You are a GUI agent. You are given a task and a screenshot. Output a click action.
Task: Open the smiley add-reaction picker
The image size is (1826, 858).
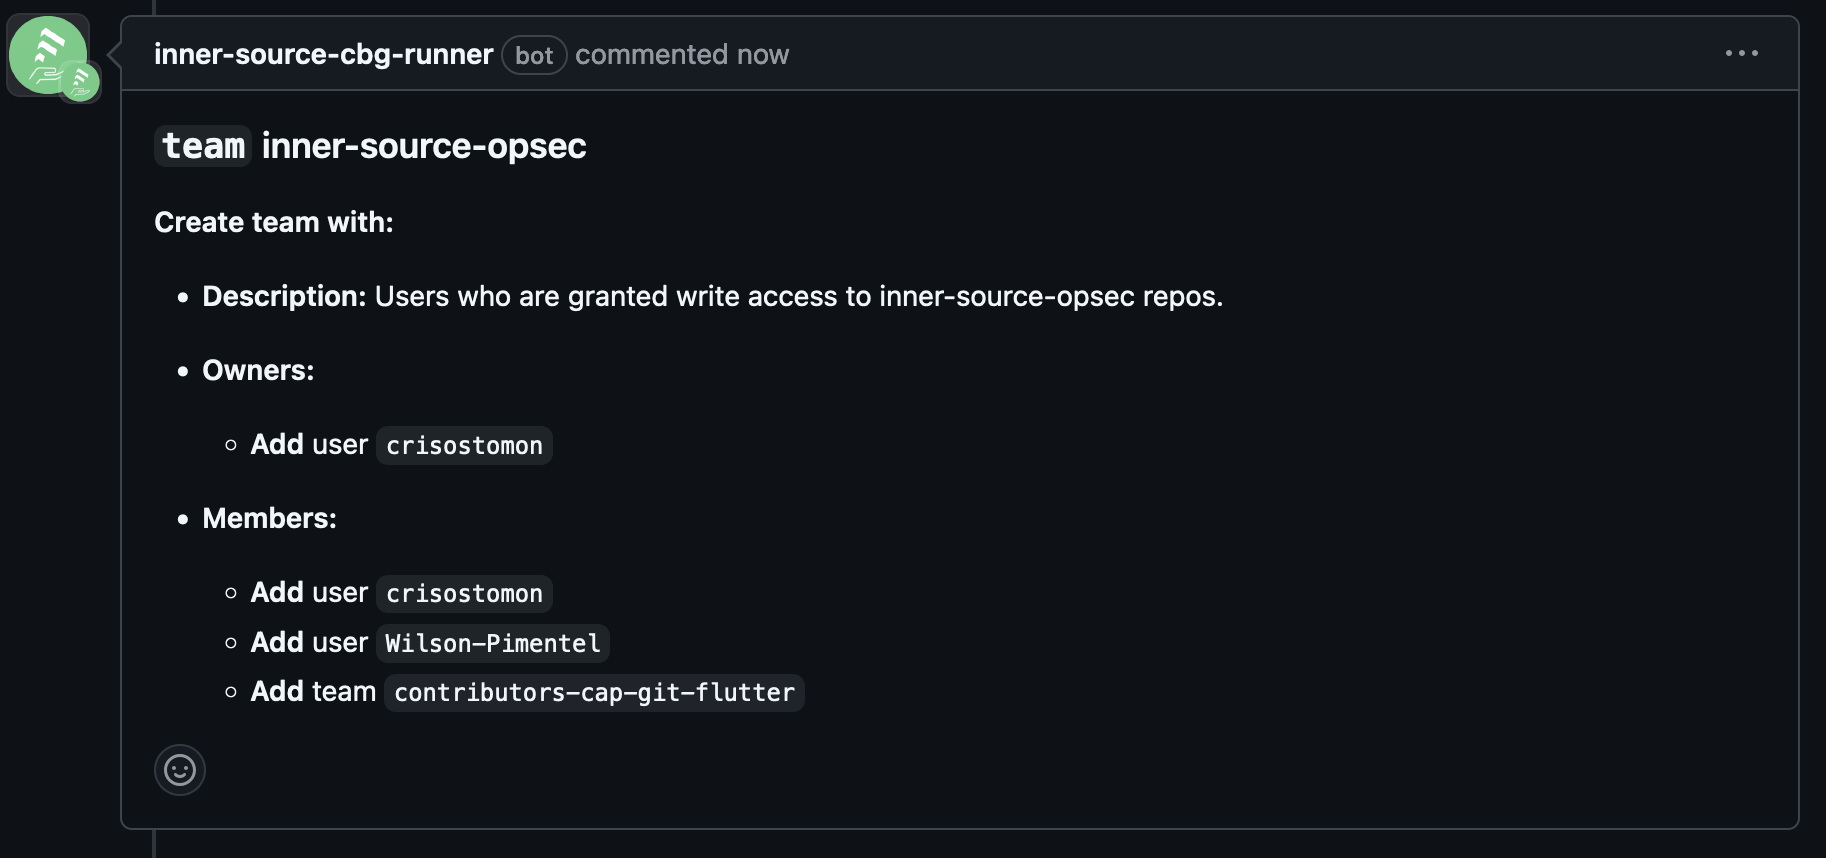coord(180,770)
